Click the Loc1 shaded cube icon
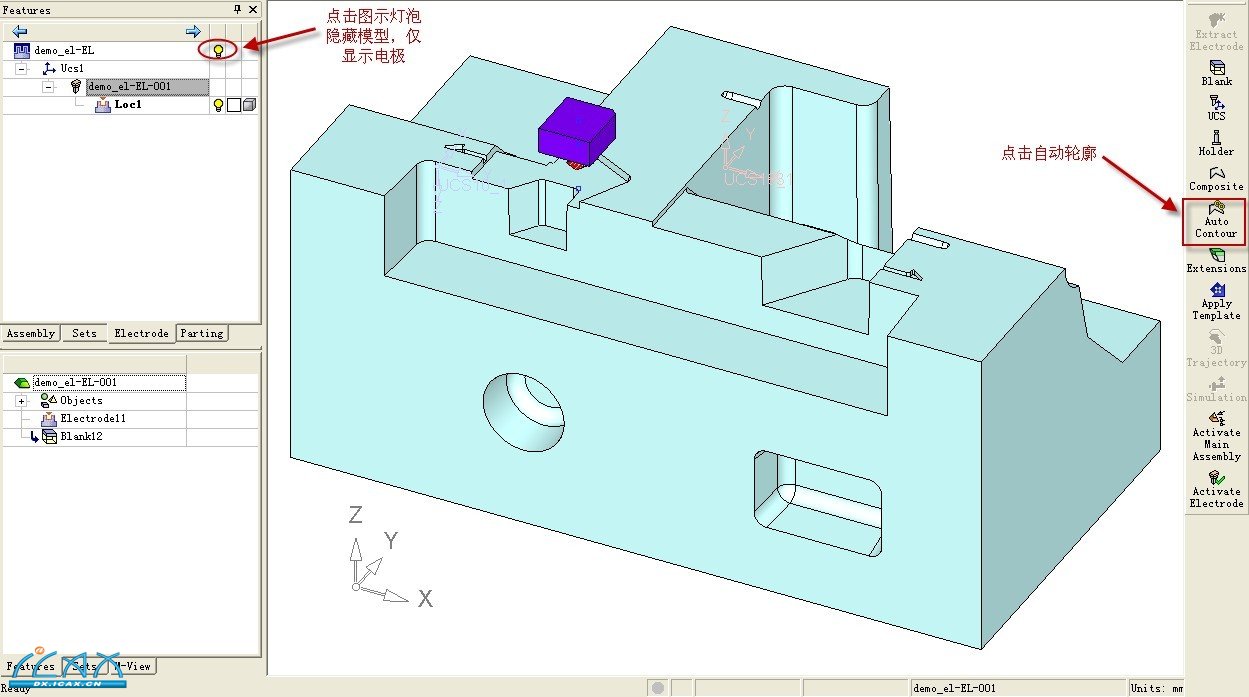Screen dimensions: 1249x697 [249, 105]
